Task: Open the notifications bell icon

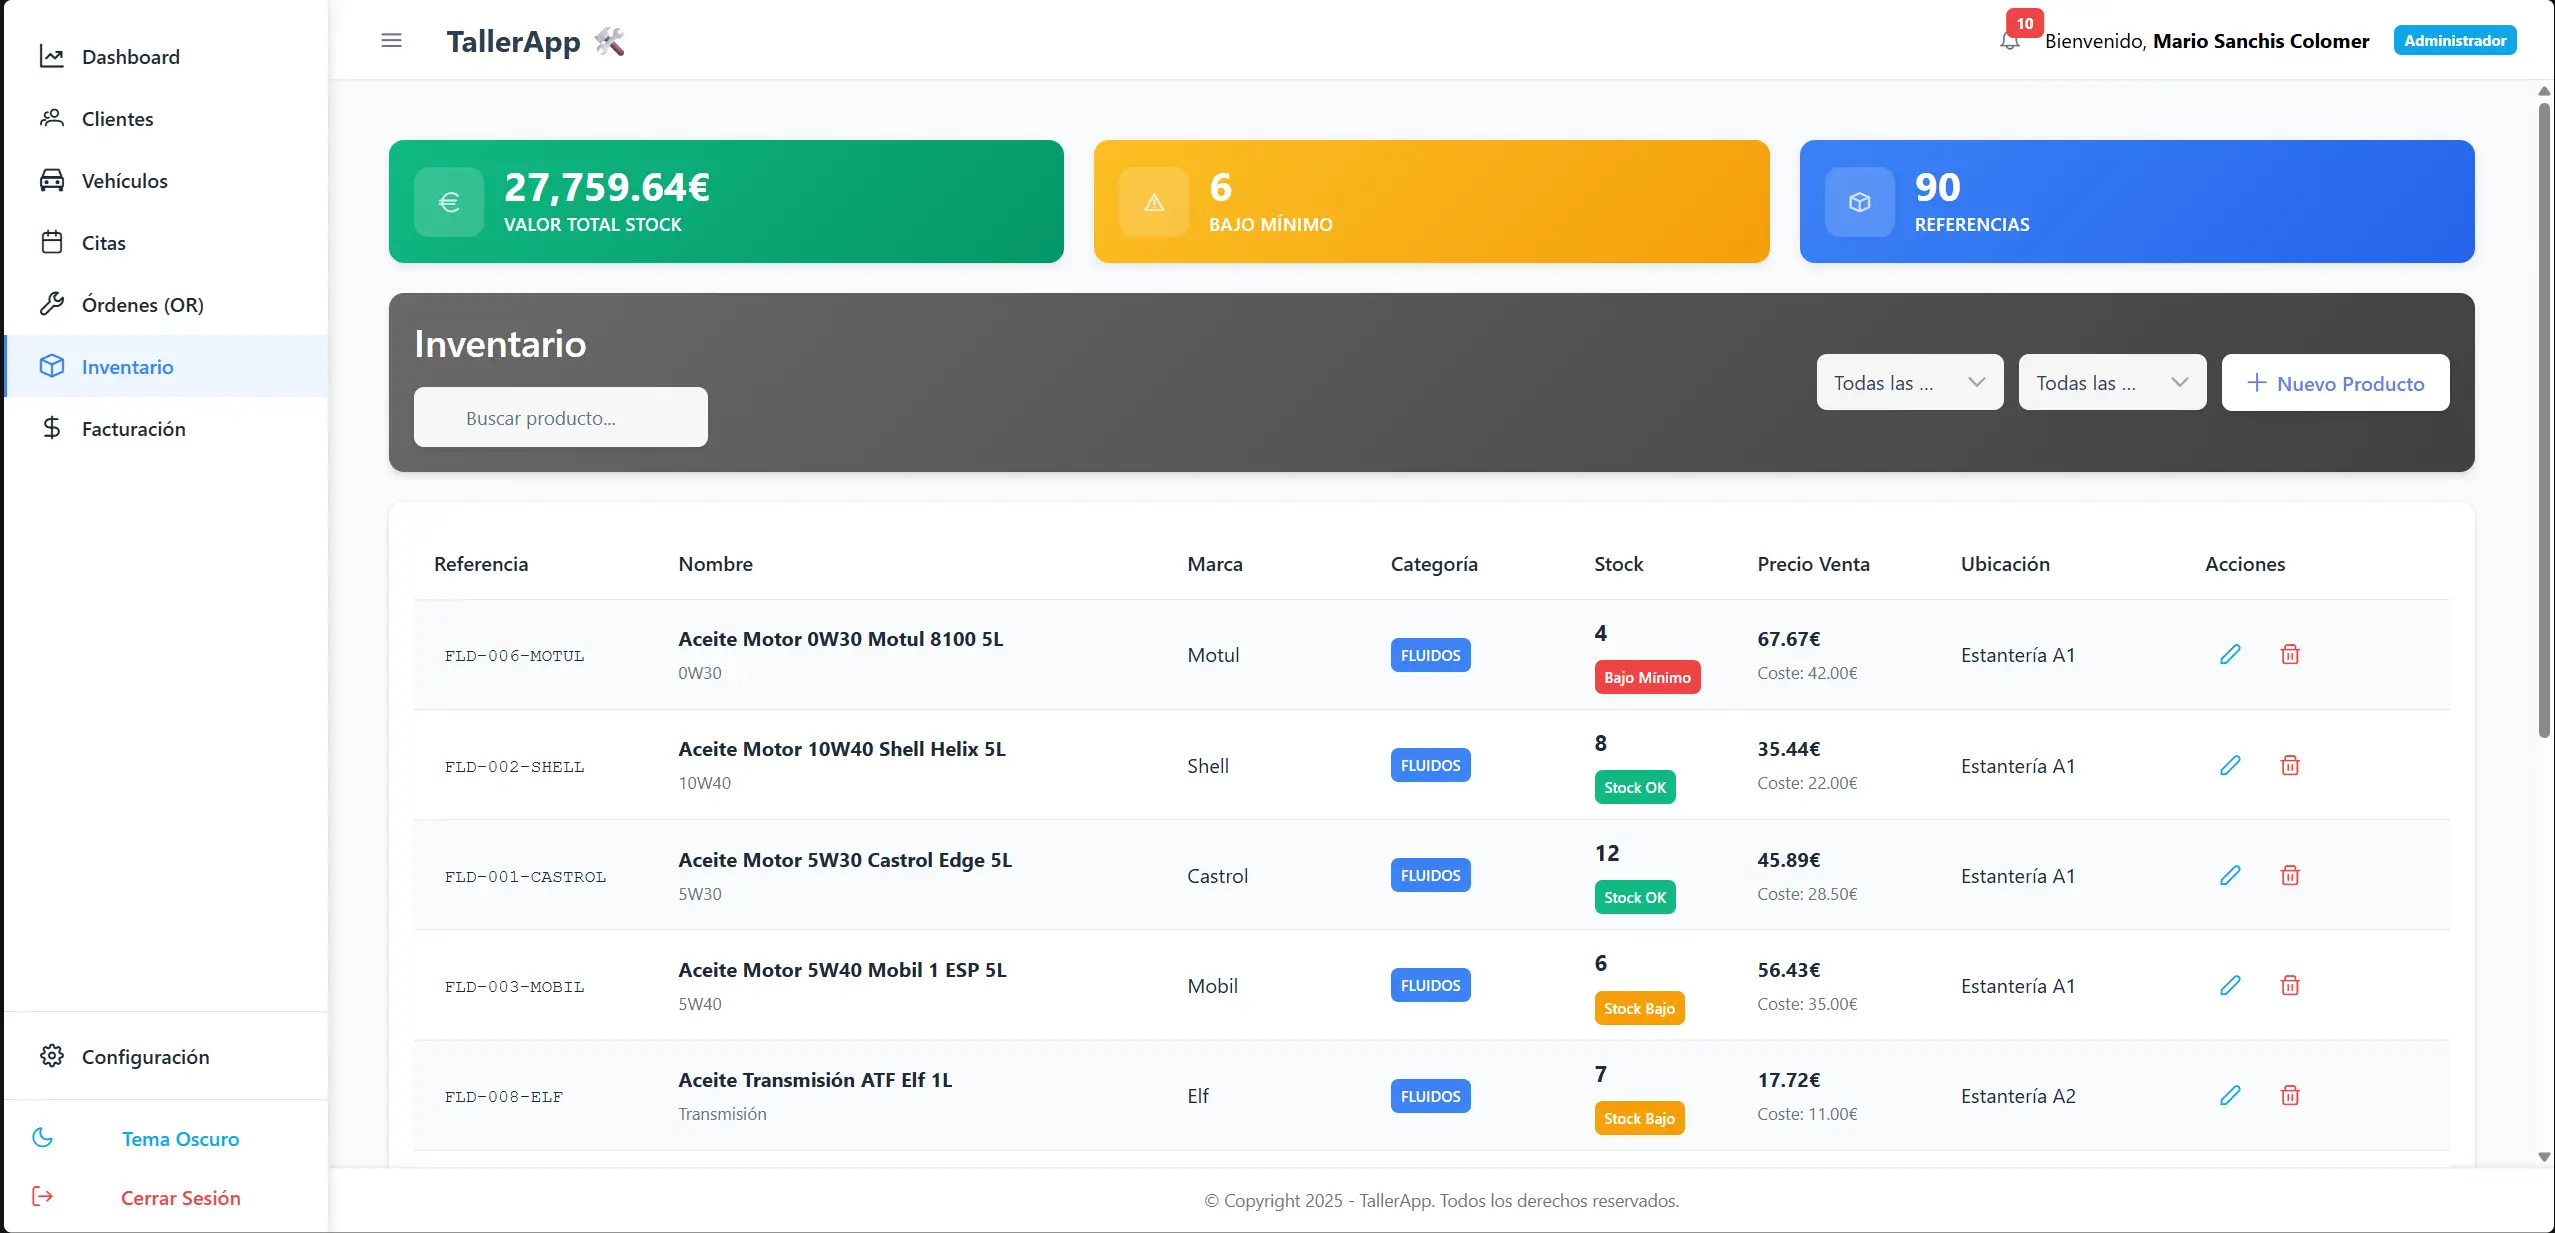Action: pos(2010,41)
